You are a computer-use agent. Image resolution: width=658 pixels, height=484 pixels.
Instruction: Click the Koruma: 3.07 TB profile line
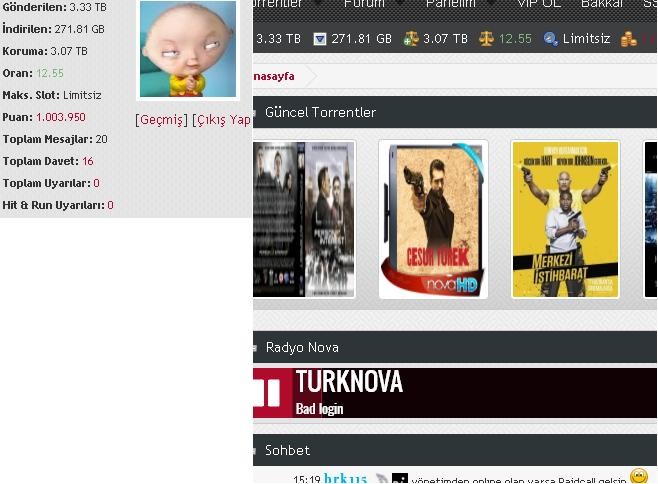45,51
